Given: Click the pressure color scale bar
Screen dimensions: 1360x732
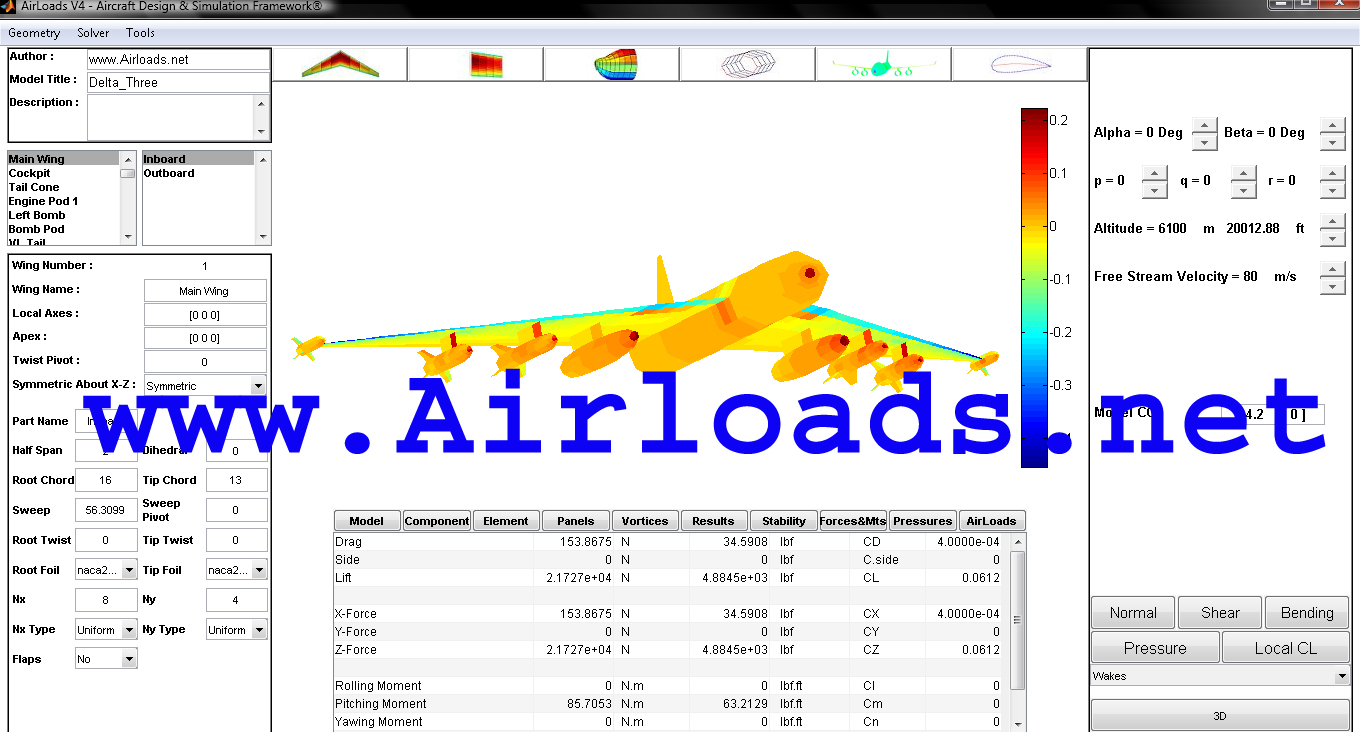Looking at the screenshot, I should (1033, 287).
